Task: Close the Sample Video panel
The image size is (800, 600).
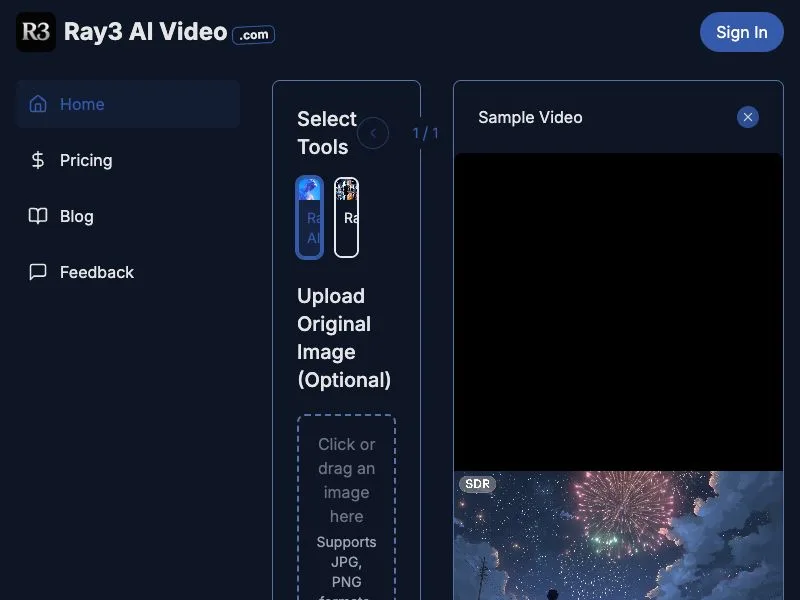Action: pyautogui.click(x=747, y=117)
